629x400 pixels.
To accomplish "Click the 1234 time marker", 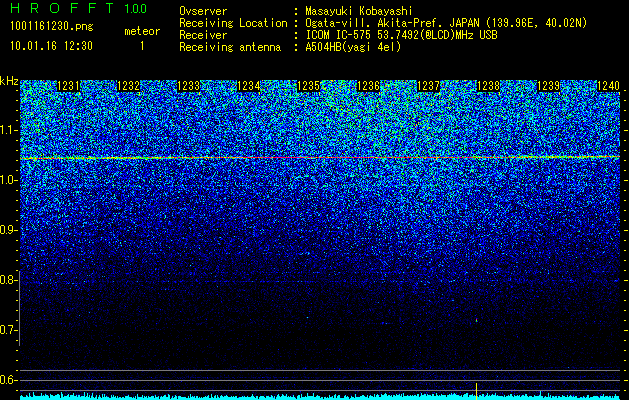I will click(249, 86).
